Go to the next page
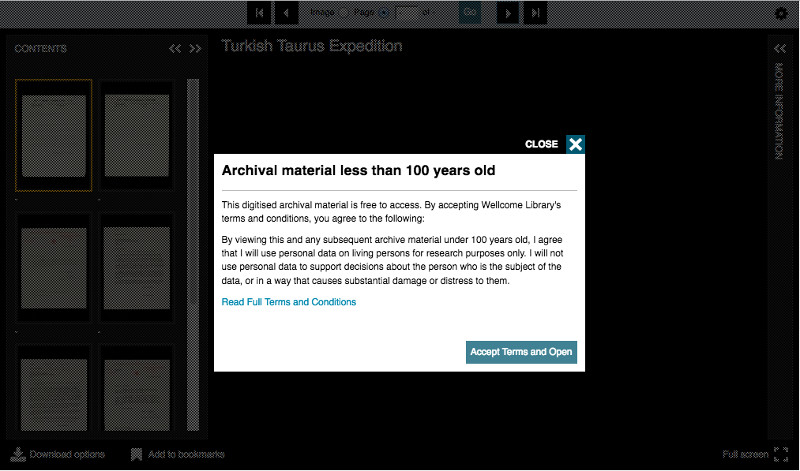The image size is (800, 471). [x=508, y=13]
